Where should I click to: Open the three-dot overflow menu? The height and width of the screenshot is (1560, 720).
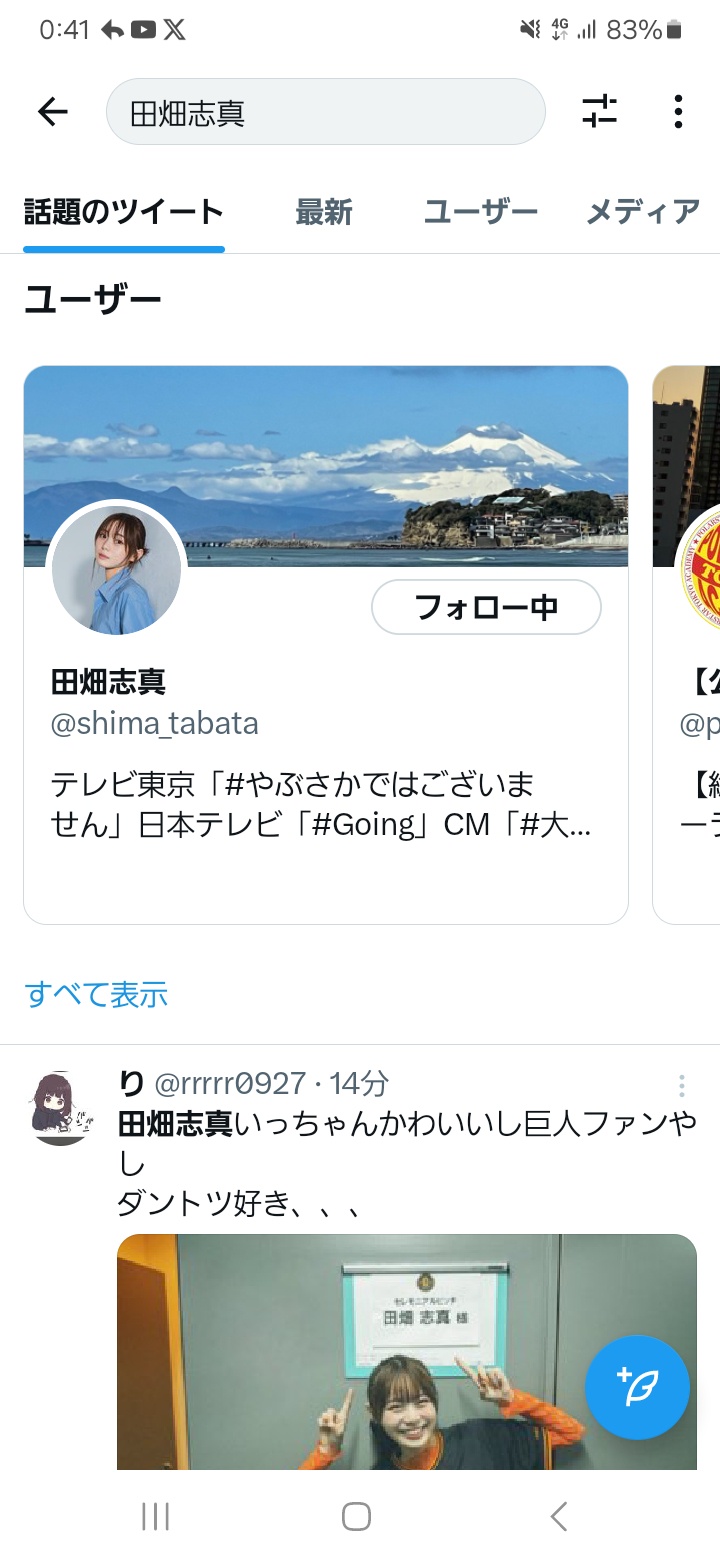[678, 112]
